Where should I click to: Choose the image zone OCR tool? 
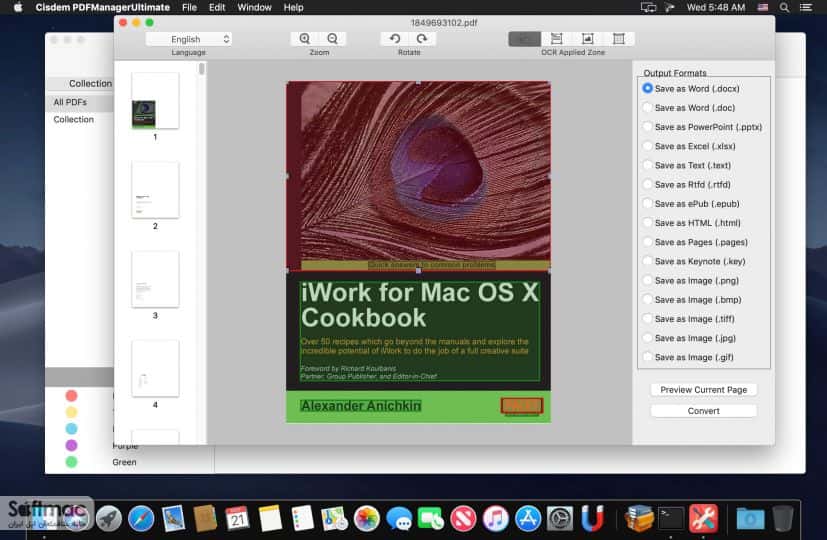[x=587, y=38]
